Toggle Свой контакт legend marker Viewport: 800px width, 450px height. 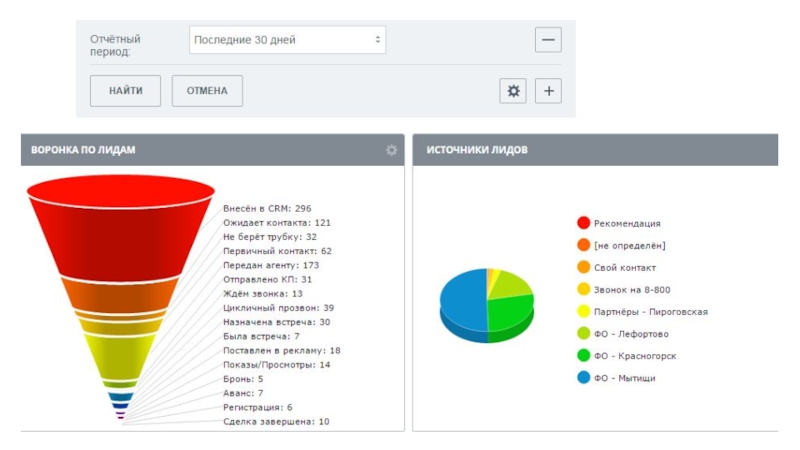click(x=583, y=267)
